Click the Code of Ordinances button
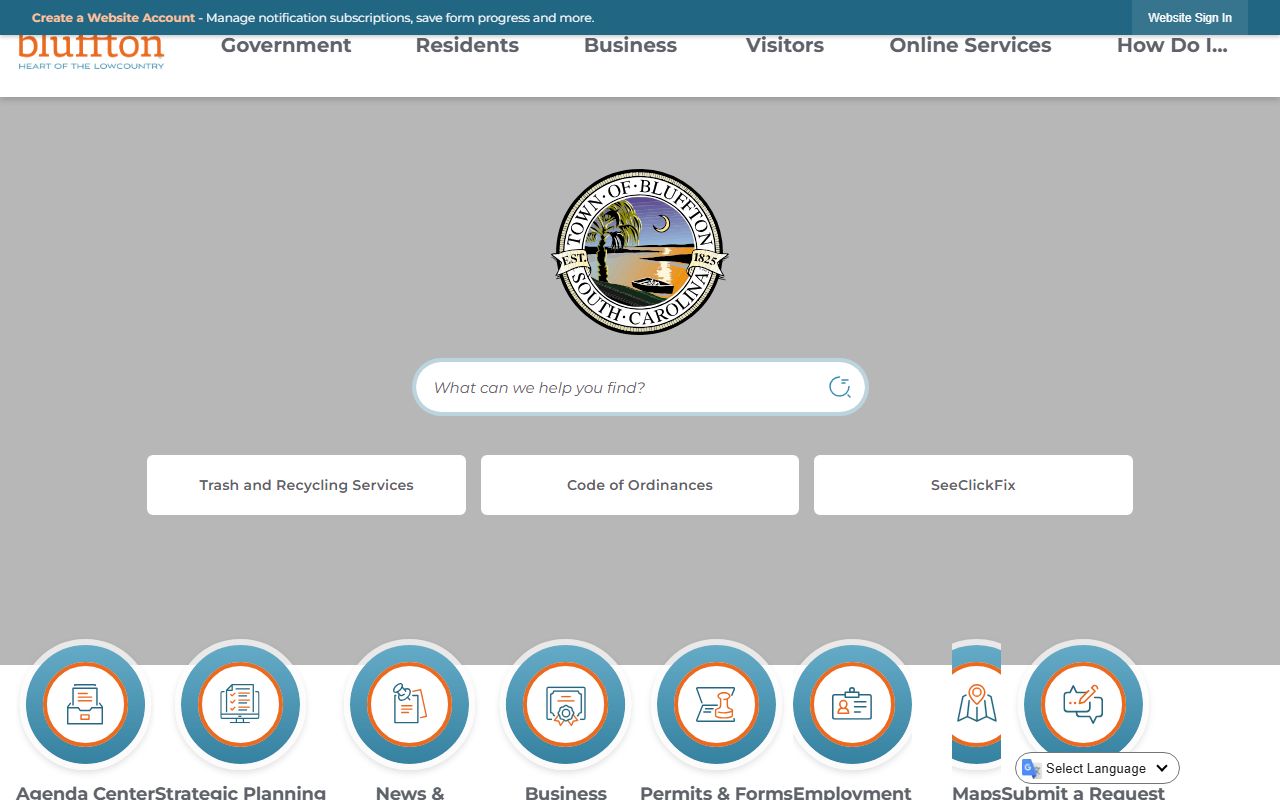The height and width of the screenshot is (800, 1280). click(x=640, y=485)
